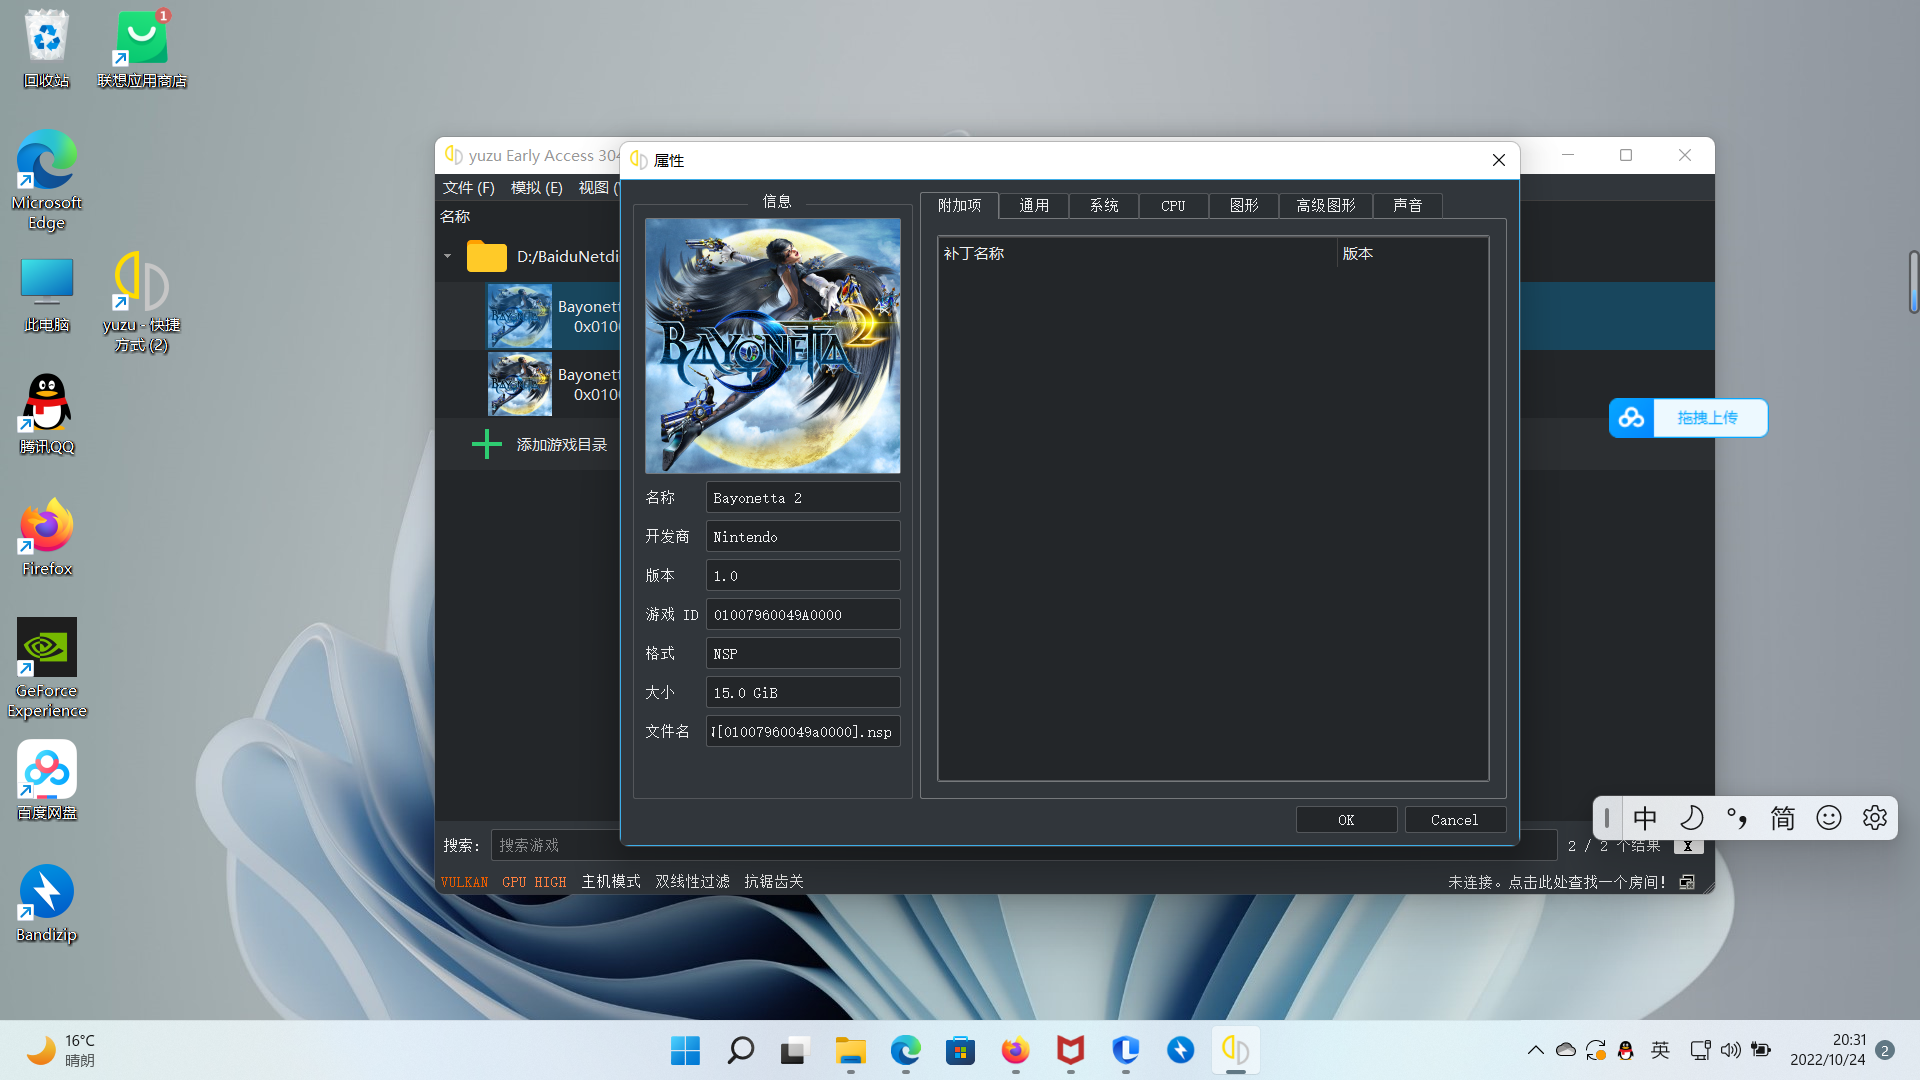Toggle 主机模式 docked mode in status bar
This screenshot has height=1080, width=1920.
click(x=611, y=882)
